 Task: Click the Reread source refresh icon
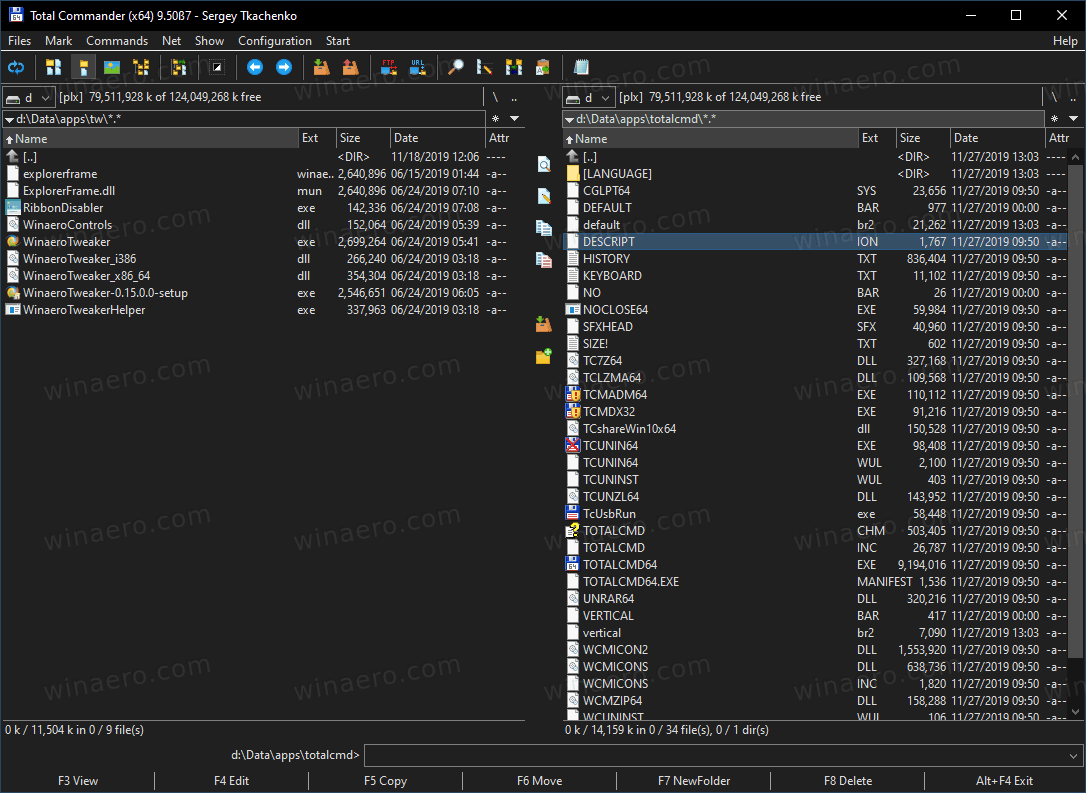(x=15, y=67)
